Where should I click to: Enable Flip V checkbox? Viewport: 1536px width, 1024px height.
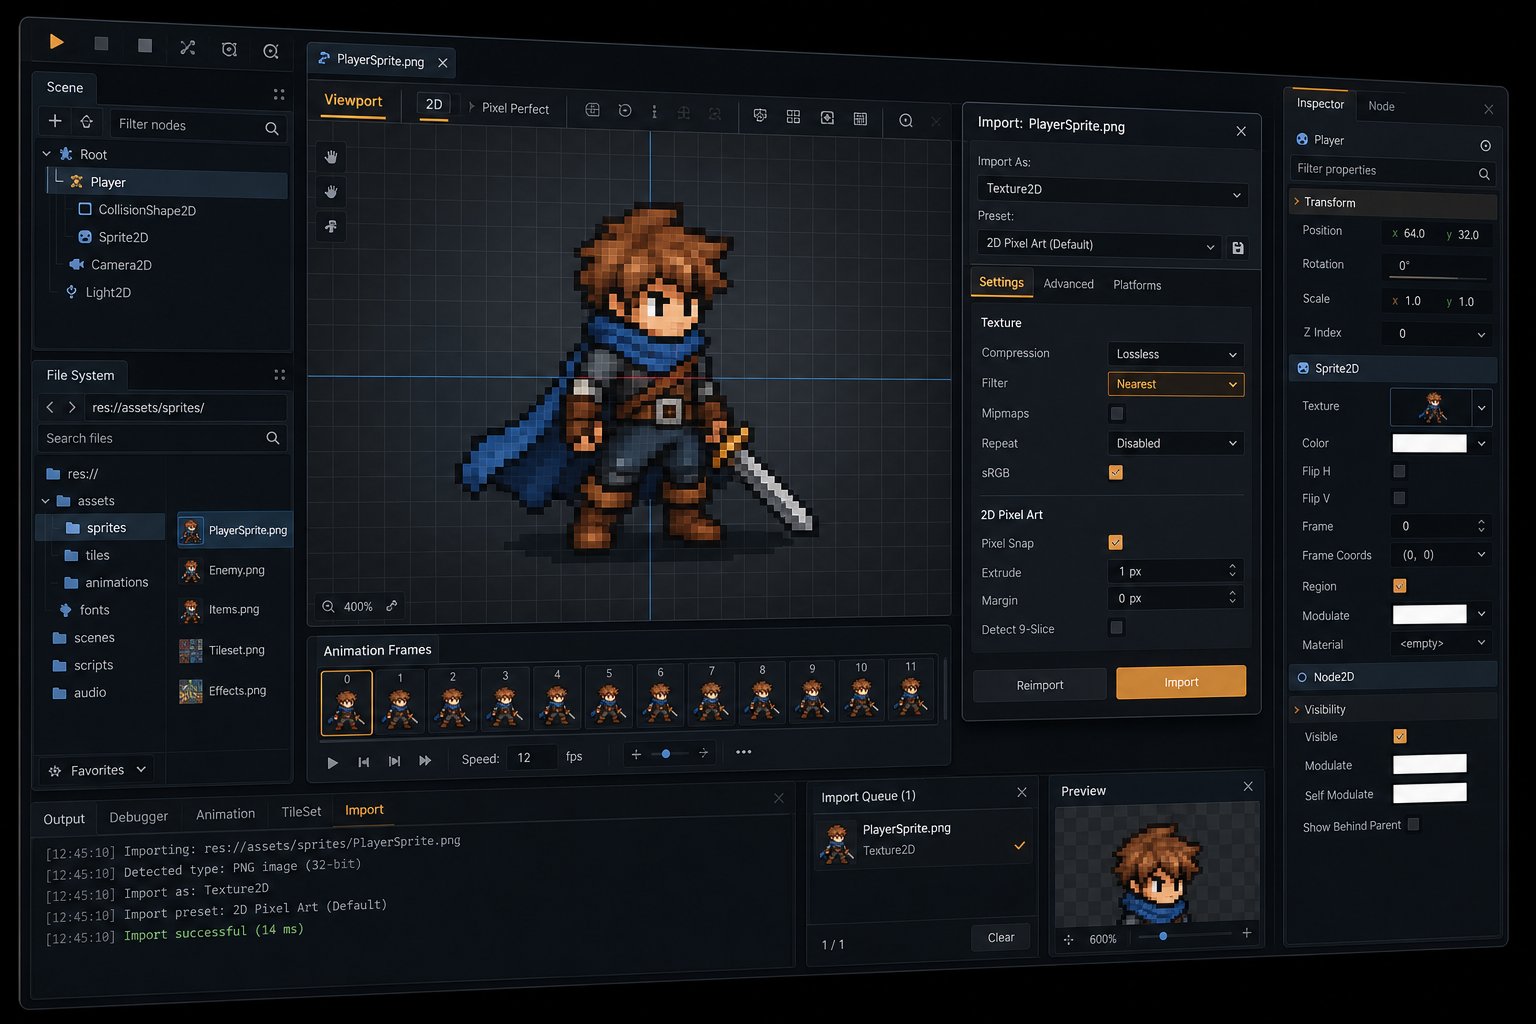(x=1399, y=498)
